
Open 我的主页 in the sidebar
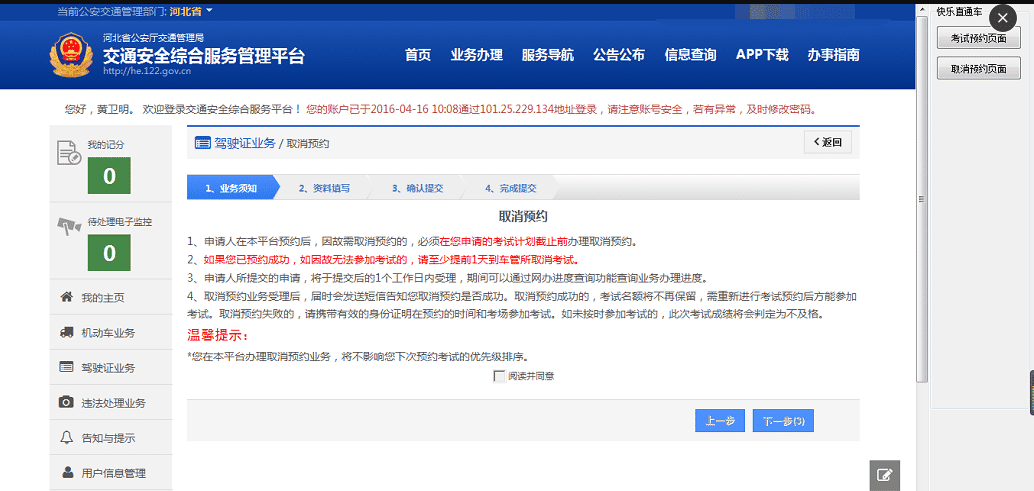[x=102, y=298]
